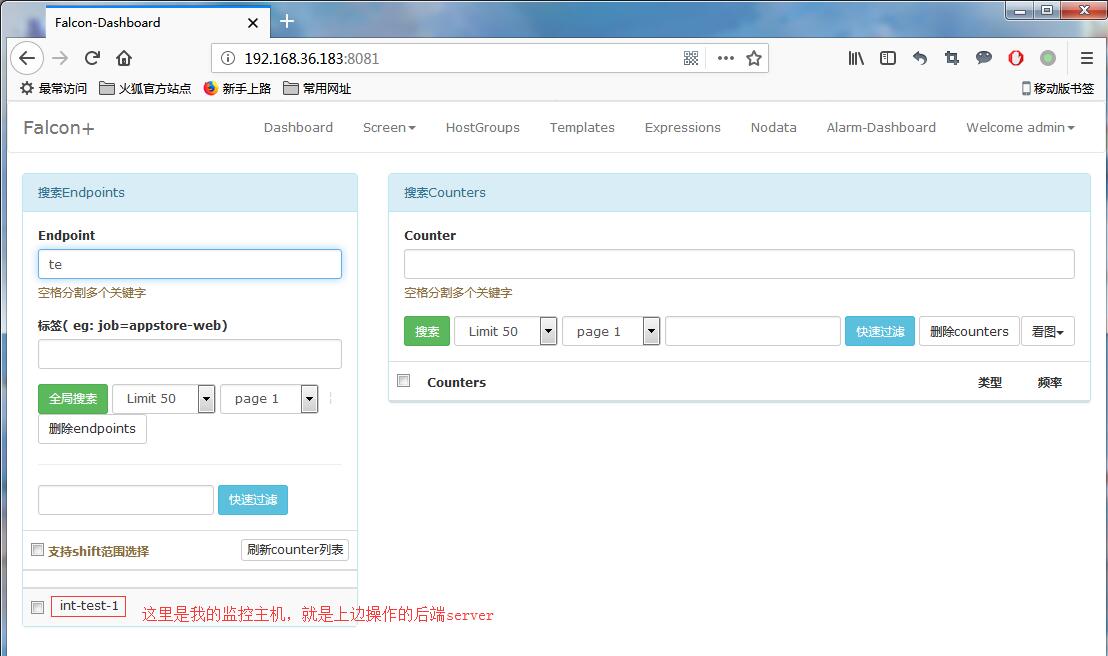This screenshot has width=1108, height=656.
Task: Click the QR code icon in address bar
Action: 691,58
